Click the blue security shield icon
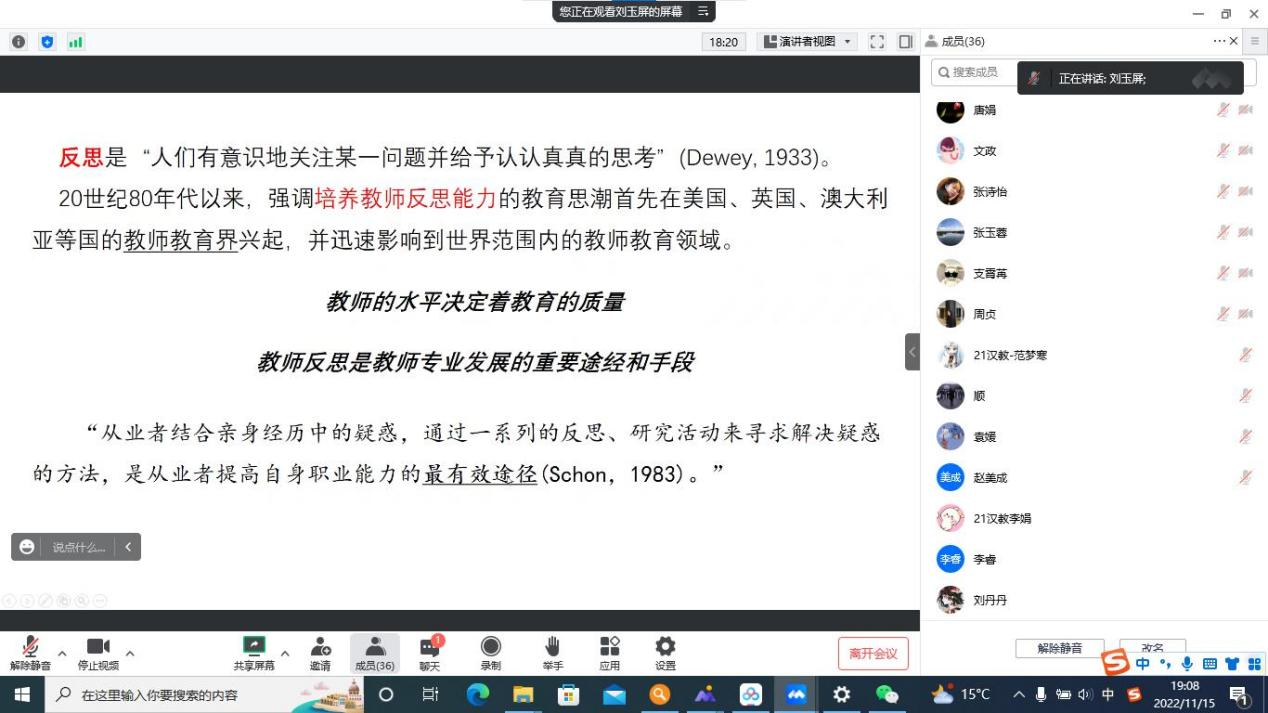1268x713 pixels. click(47, 42)
